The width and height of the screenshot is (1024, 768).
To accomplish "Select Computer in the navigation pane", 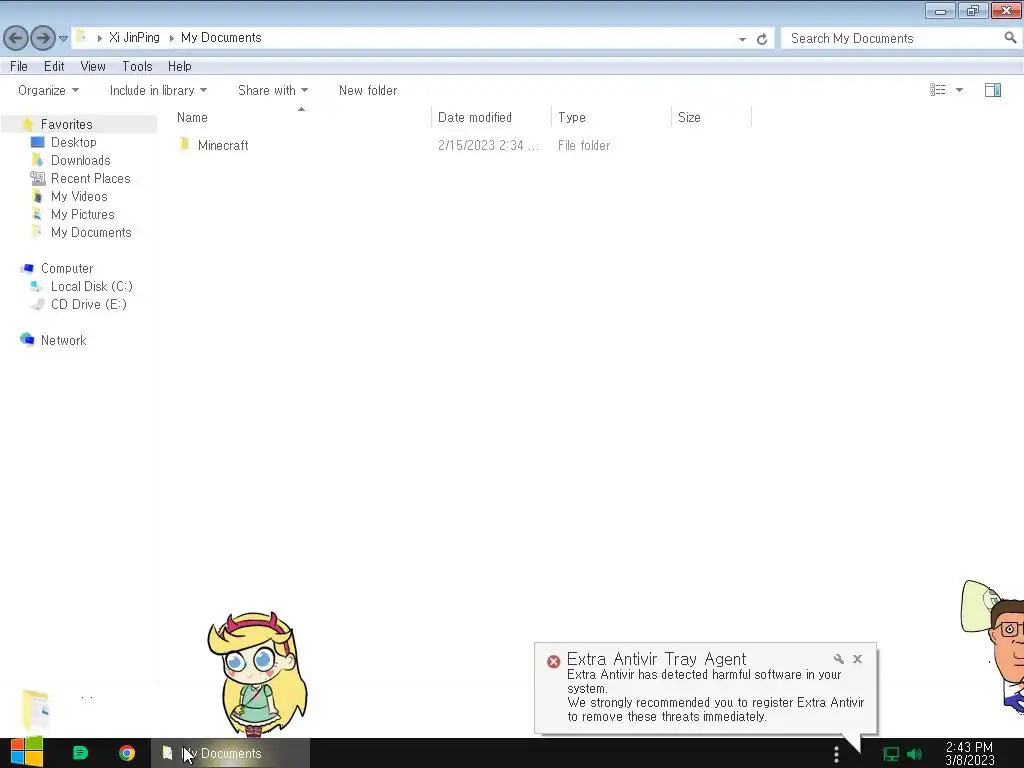I will [x=67, y=268].
